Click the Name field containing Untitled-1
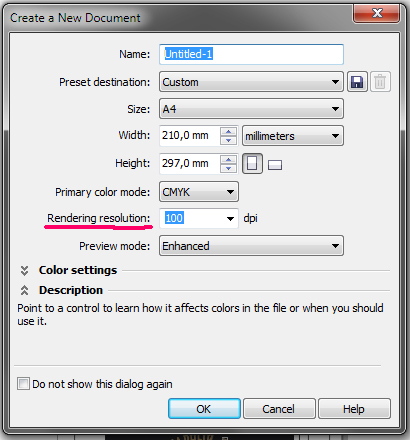 click(x=251, y=54)
